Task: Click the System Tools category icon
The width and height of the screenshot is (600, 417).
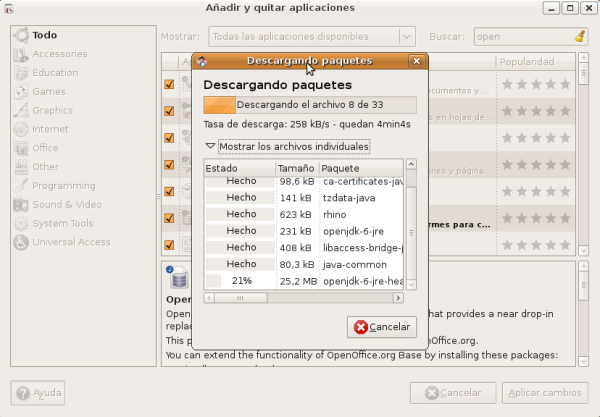Action: 20,224
